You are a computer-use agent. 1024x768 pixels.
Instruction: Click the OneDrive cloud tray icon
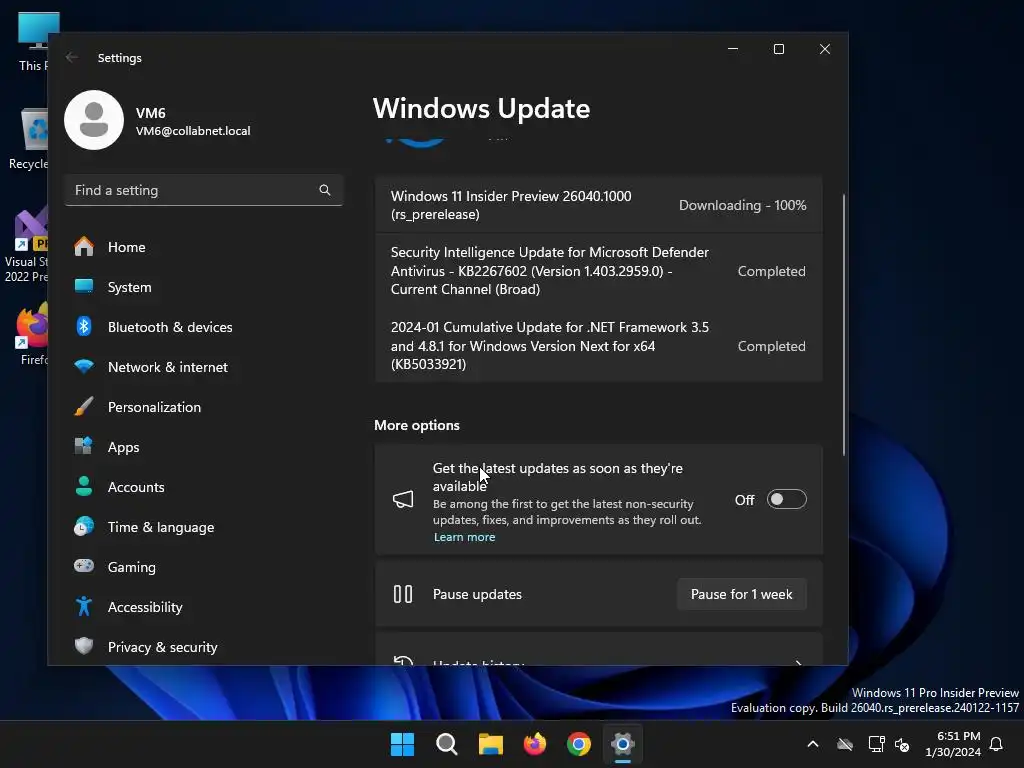[845, 744]
